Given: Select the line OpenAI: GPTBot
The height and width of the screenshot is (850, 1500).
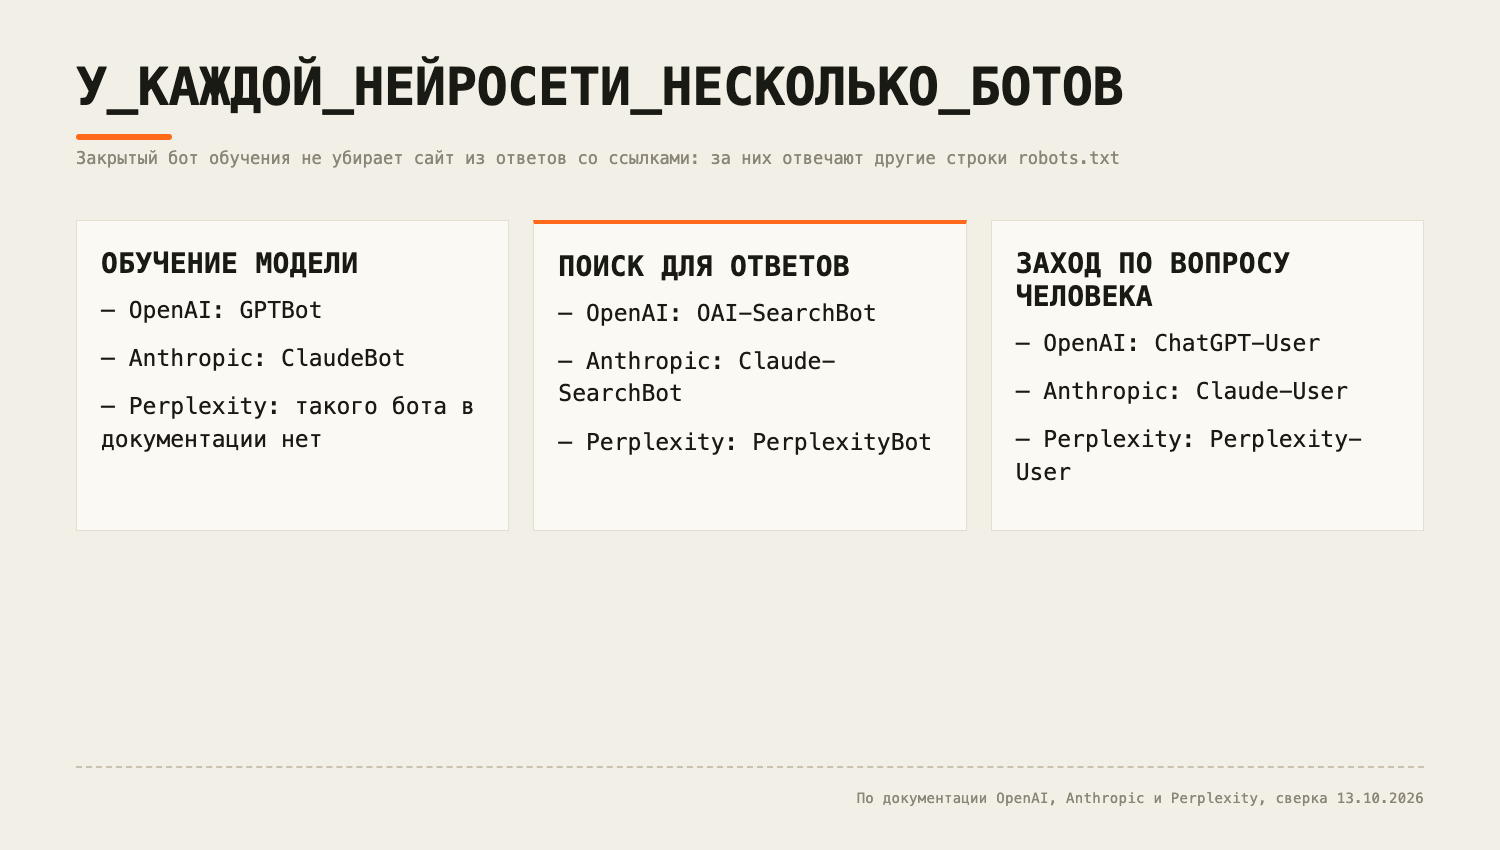Looking at the screenshot, I should [211, 310].
